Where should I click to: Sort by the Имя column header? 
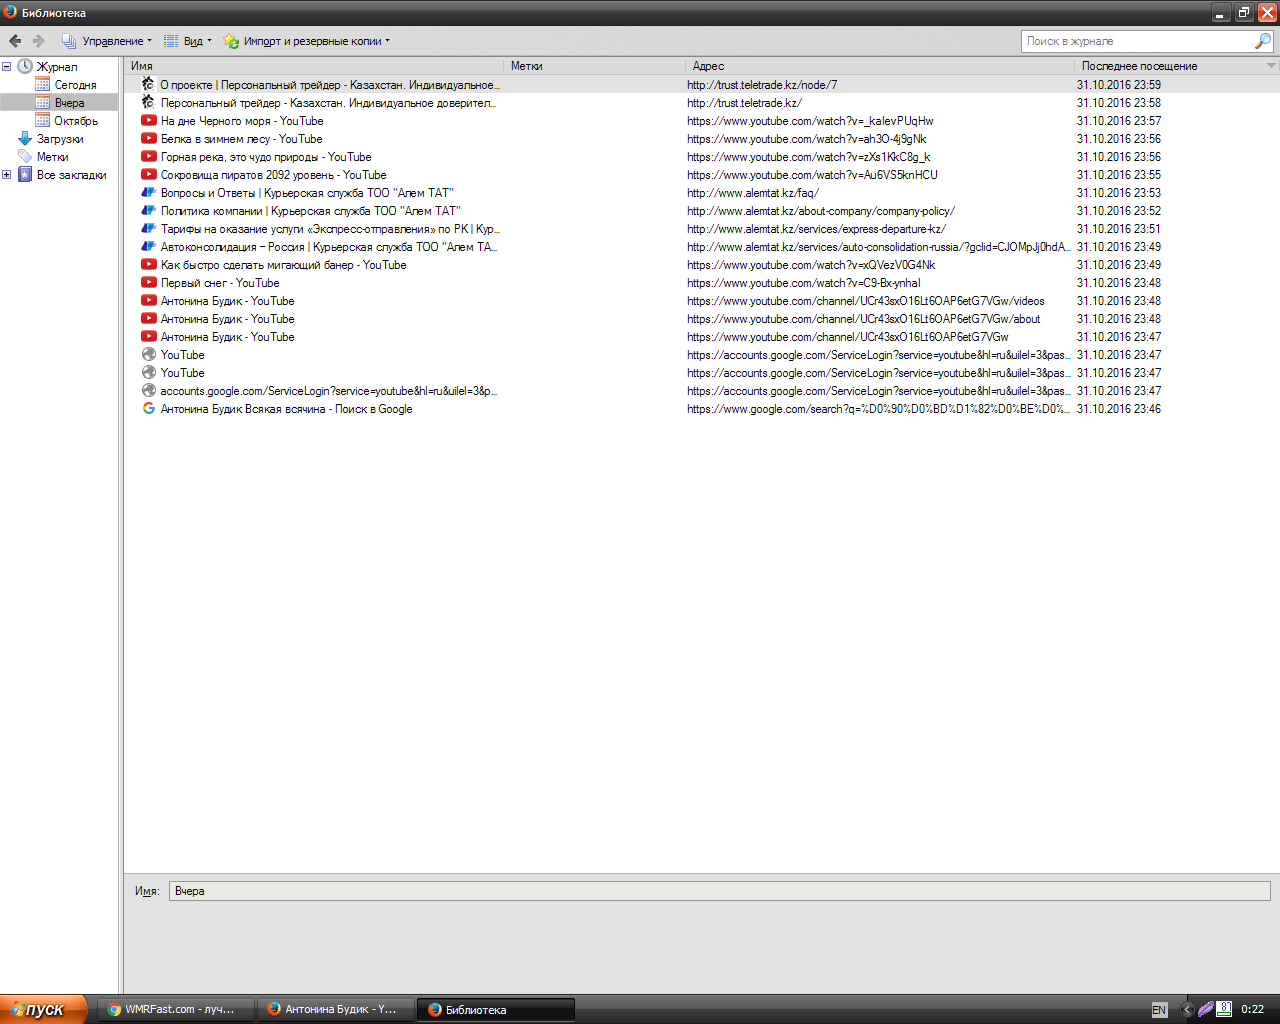coord(314,66)
